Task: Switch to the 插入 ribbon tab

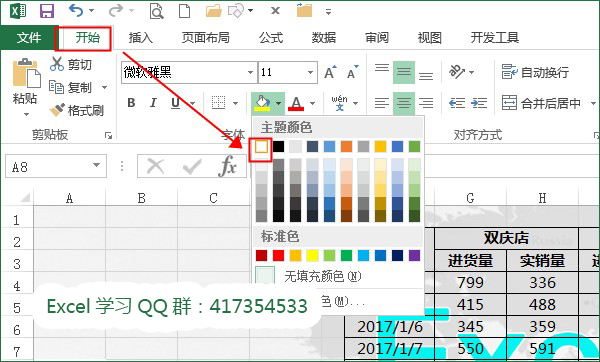Action: [x=141, y=38]
